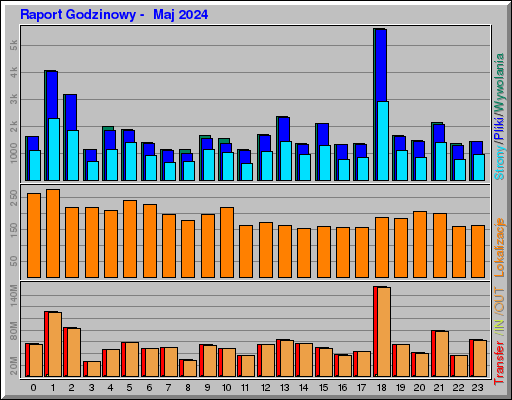Image resolution: width=512 pixels, height=400 pixels.
Task: Click the 80M label on transfer y-axis
Action: pyautogui.click(x=13, y=331)
